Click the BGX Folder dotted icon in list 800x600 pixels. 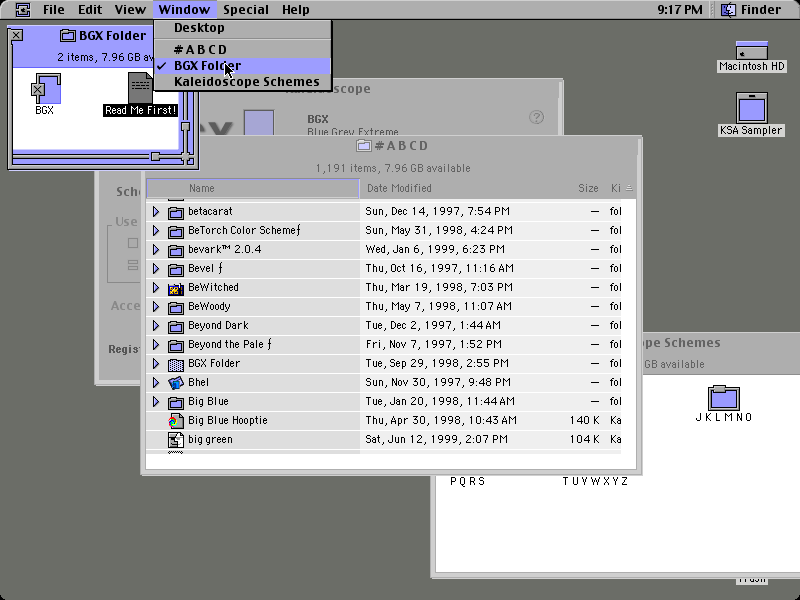176,364
